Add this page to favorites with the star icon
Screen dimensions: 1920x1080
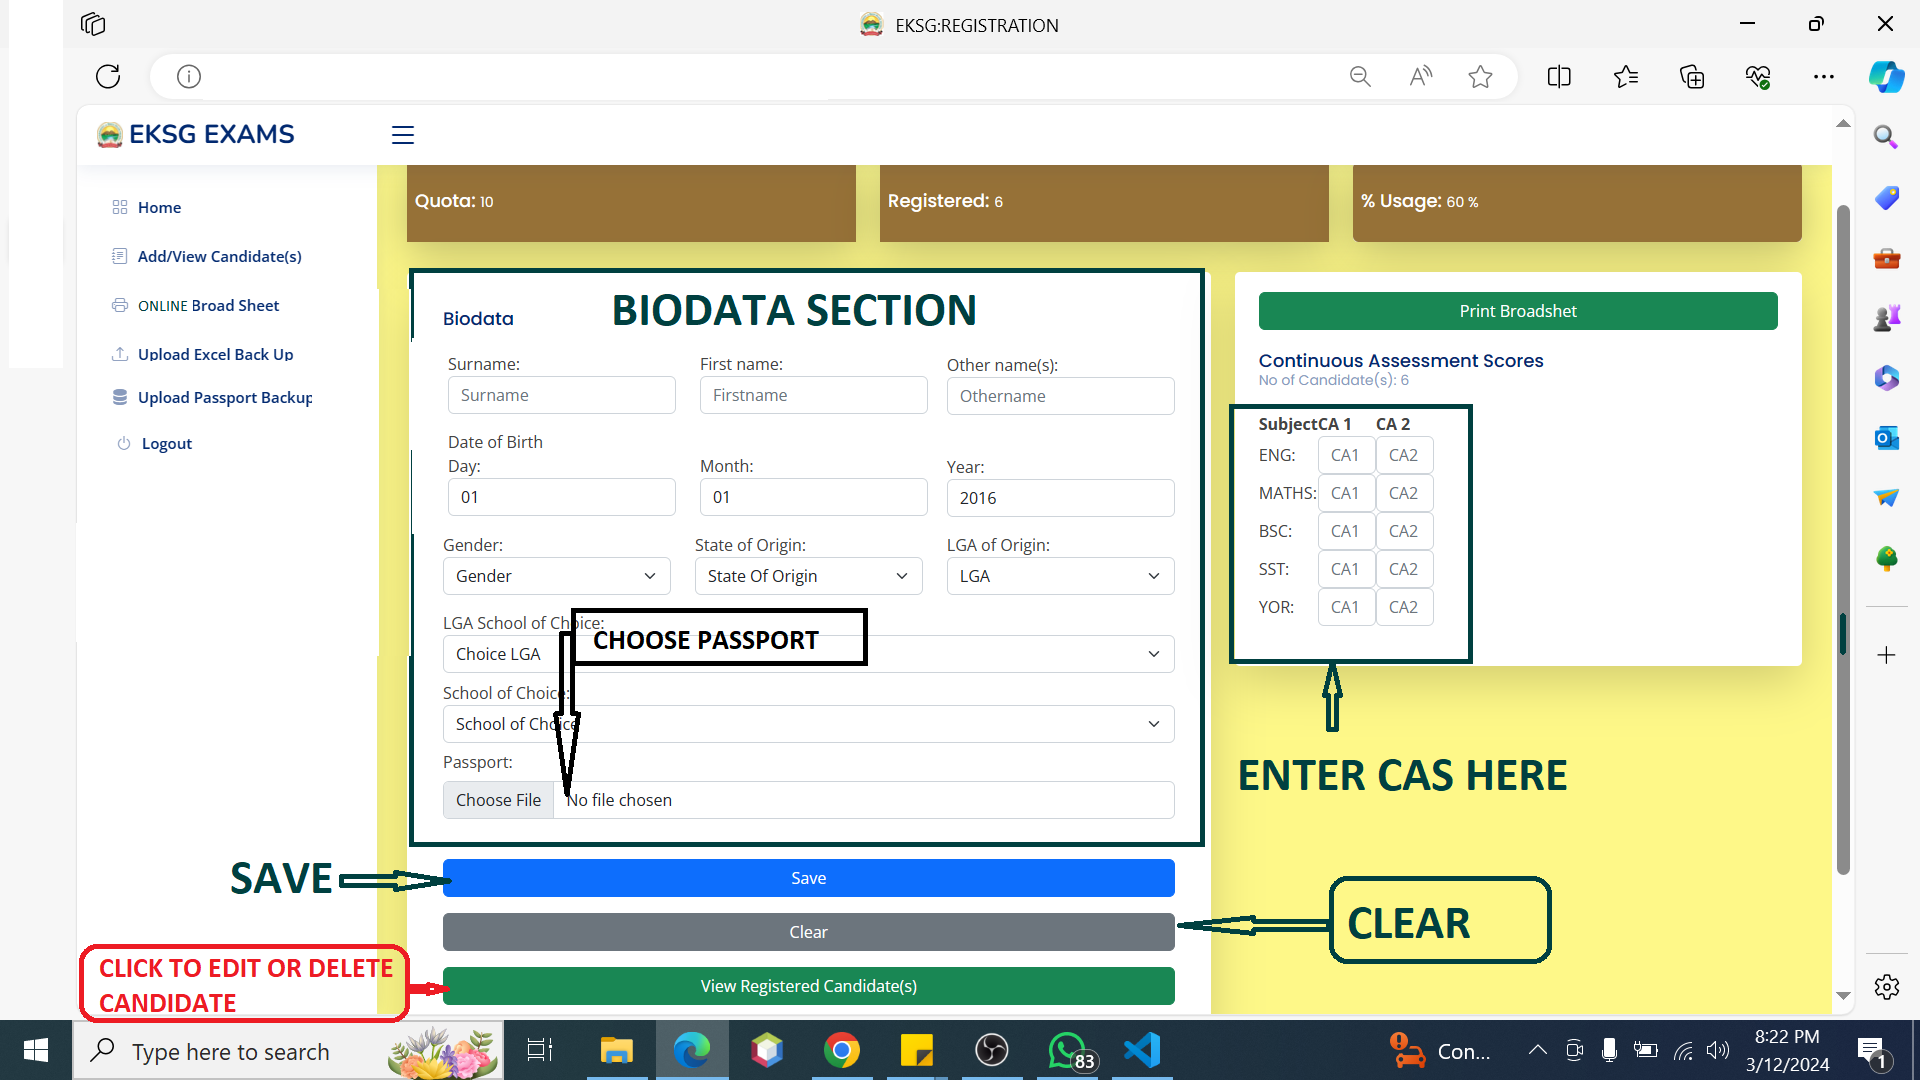[x=1480, y=76]
